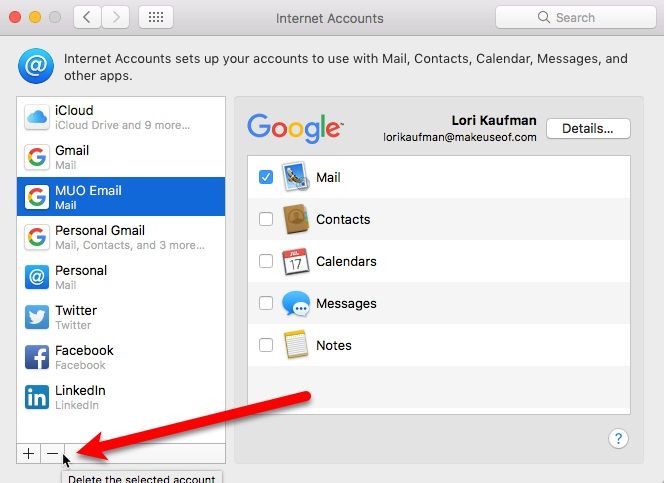Select the Gmail account in list
The image size is (666, 483).
click(x=120, y=157)
